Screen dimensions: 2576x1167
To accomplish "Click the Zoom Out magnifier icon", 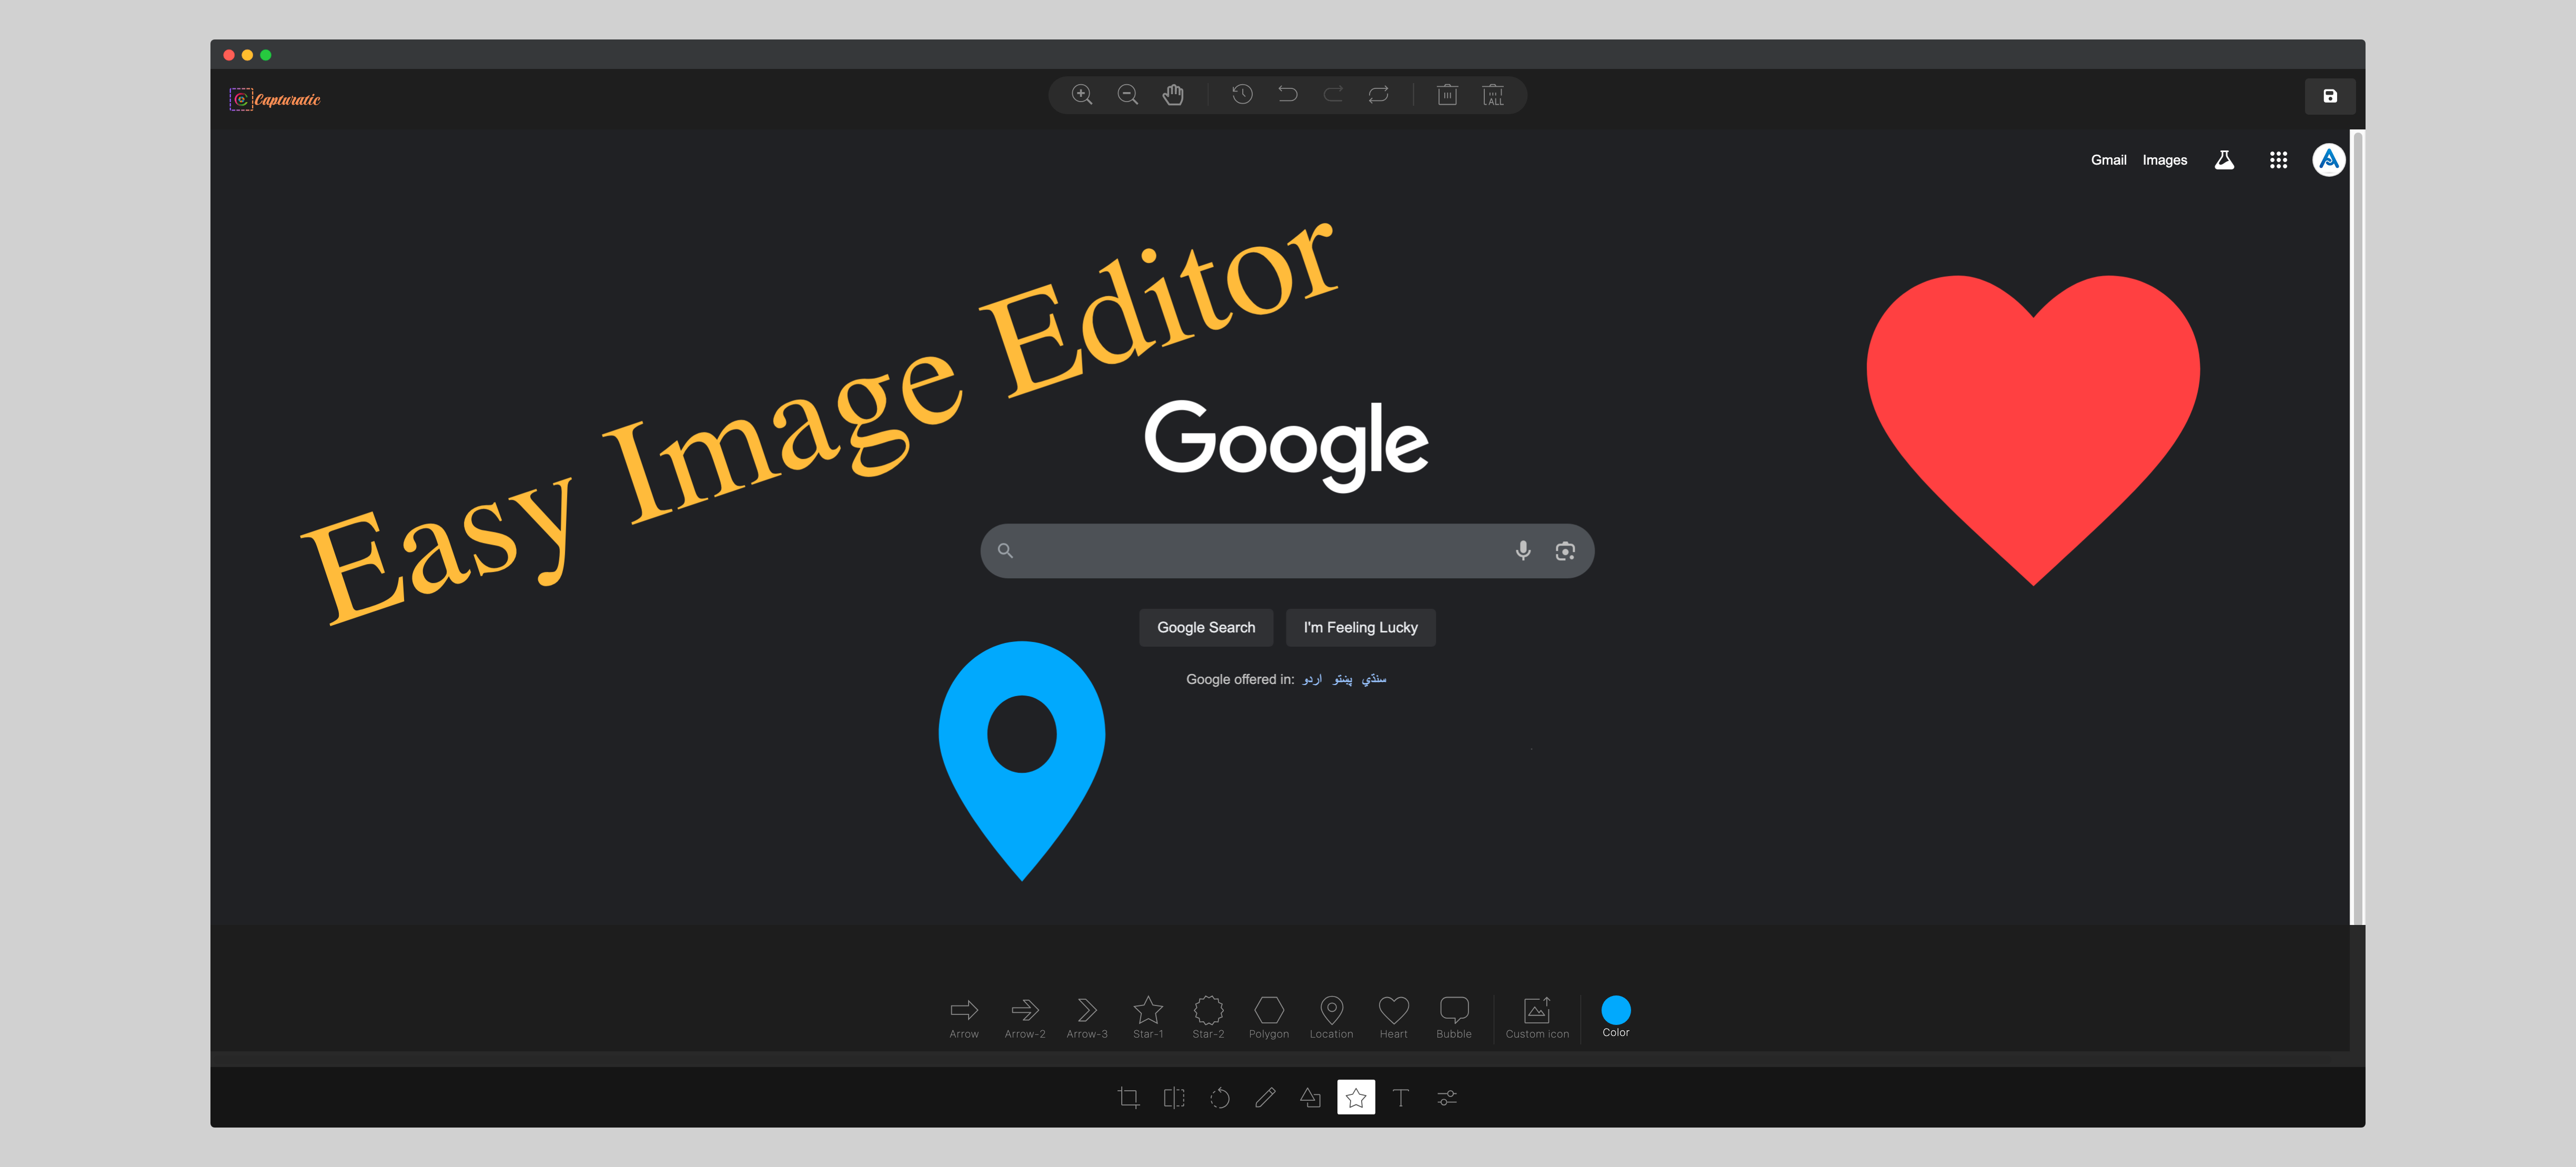I will point(1128,95).
